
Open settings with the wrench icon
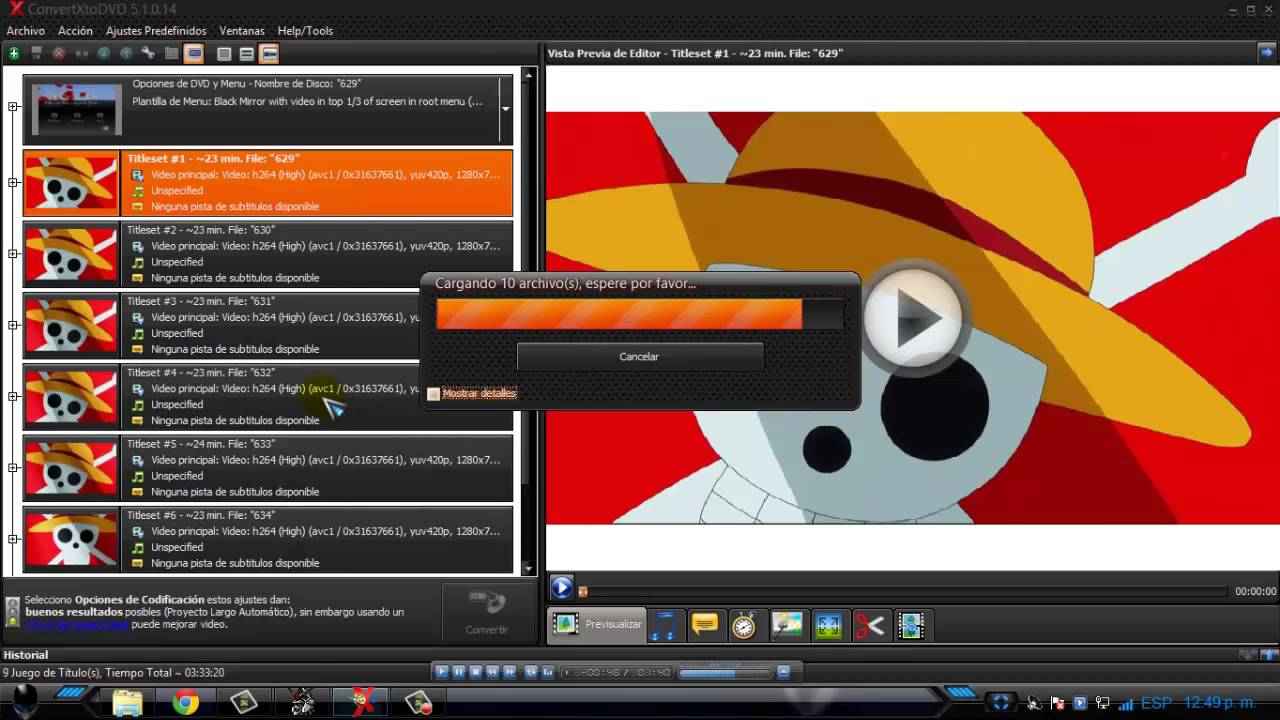click(148, 53)
